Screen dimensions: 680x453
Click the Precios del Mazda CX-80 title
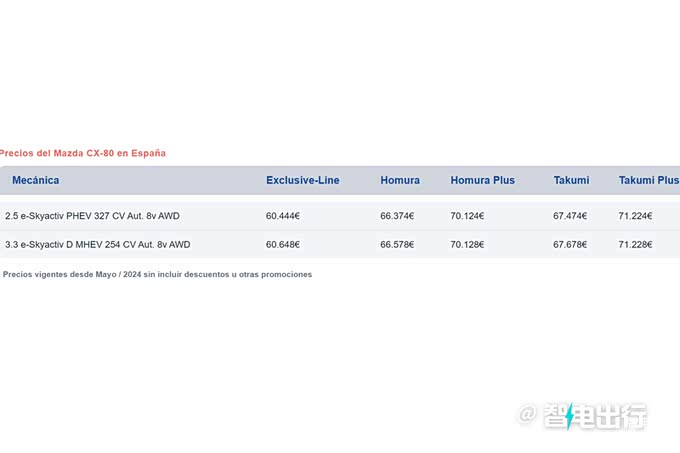click(x=82, y=153)
